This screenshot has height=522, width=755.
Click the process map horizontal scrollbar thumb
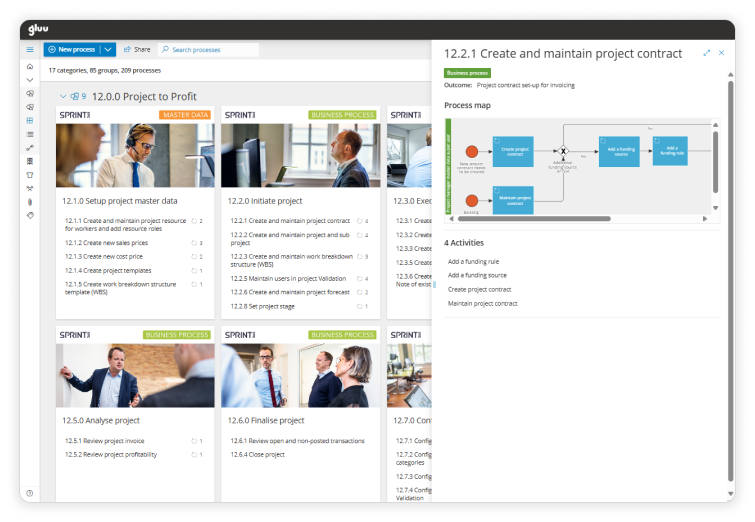pos(534,219)
